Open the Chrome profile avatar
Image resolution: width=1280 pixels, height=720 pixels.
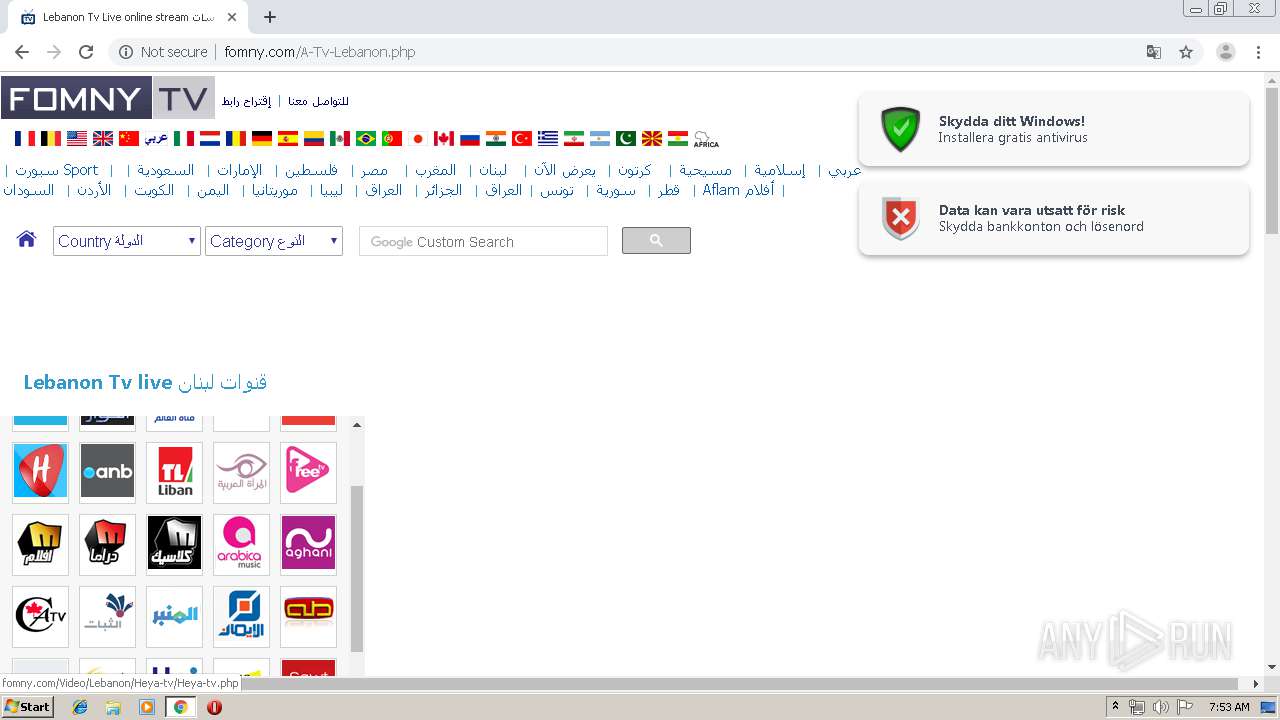(1226, 52)
